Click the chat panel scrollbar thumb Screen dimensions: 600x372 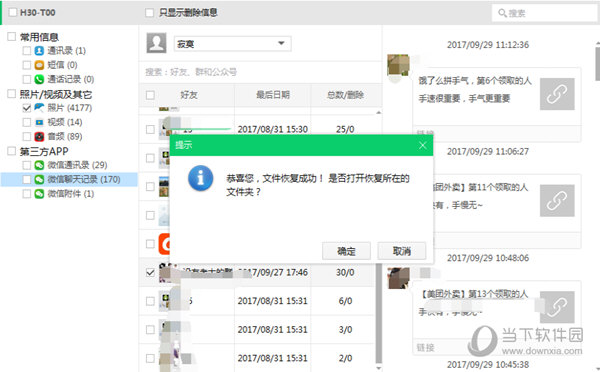(x=598, y=64)
